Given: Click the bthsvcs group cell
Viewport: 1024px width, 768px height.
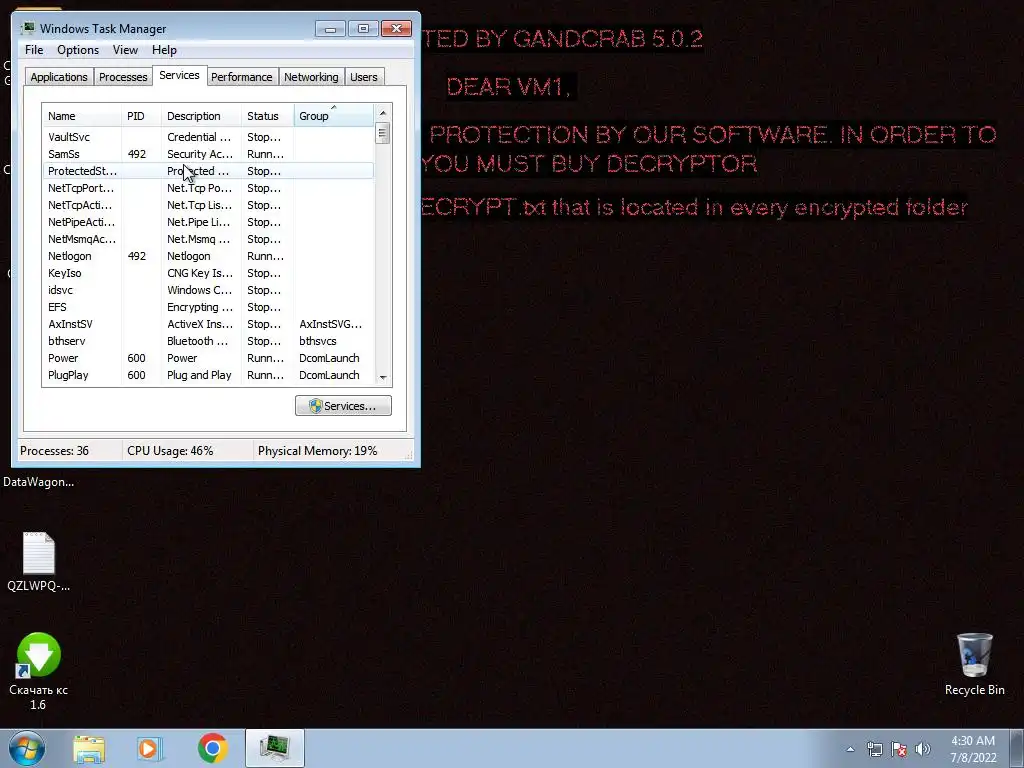Looking at the screenshot, I should tap(318, 341).
